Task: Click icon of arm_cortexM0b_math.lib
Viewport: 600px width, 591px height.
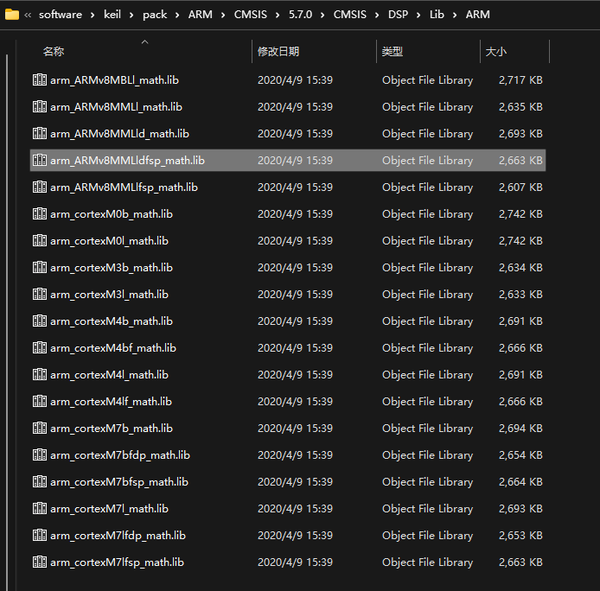Action: 39,214
